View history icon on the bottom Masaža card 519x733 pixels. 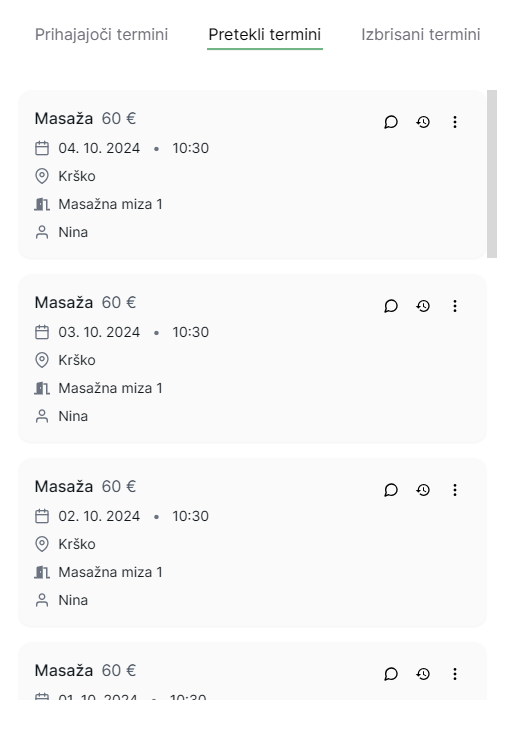[423, 674]
